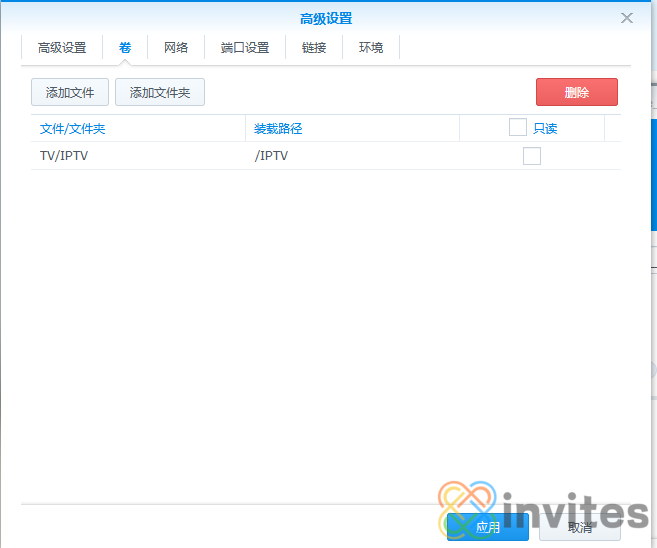Select the 卷 tab
This screenshot has width=657, height=548.
point(125,48)
